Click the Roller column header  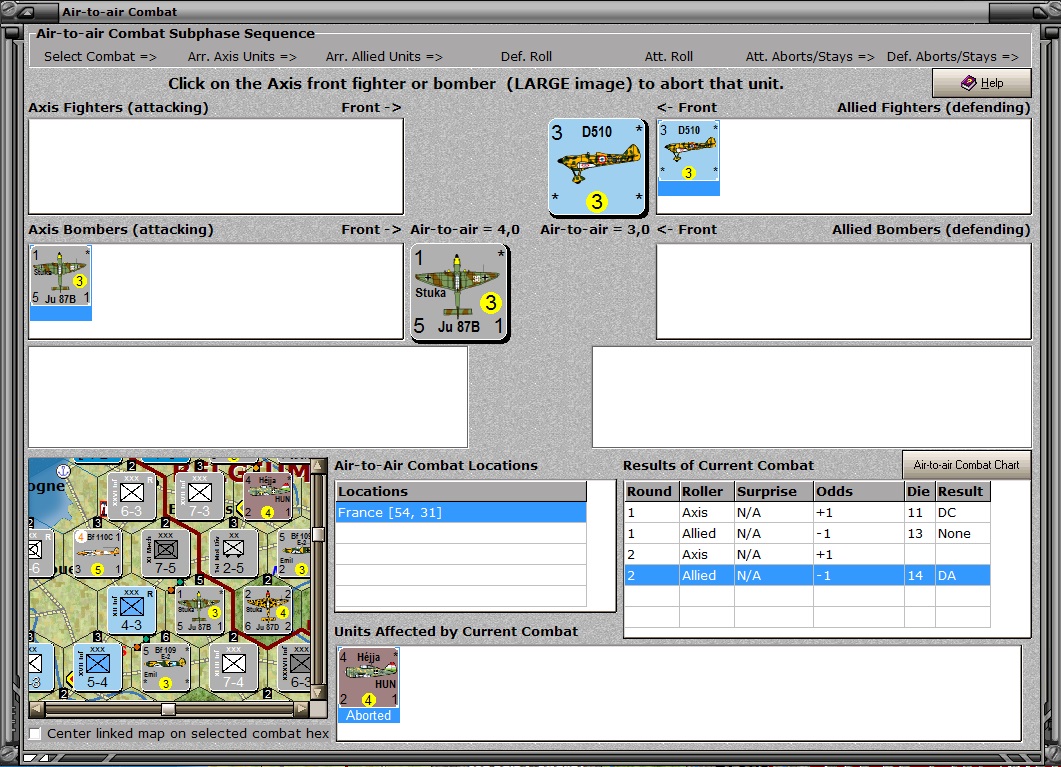click(x=706, y=491)
